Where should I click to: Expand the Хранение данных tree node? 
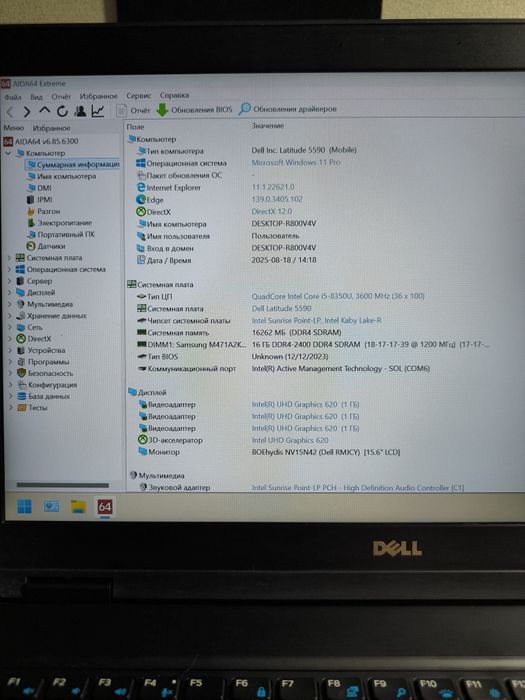tap(9, 316)
